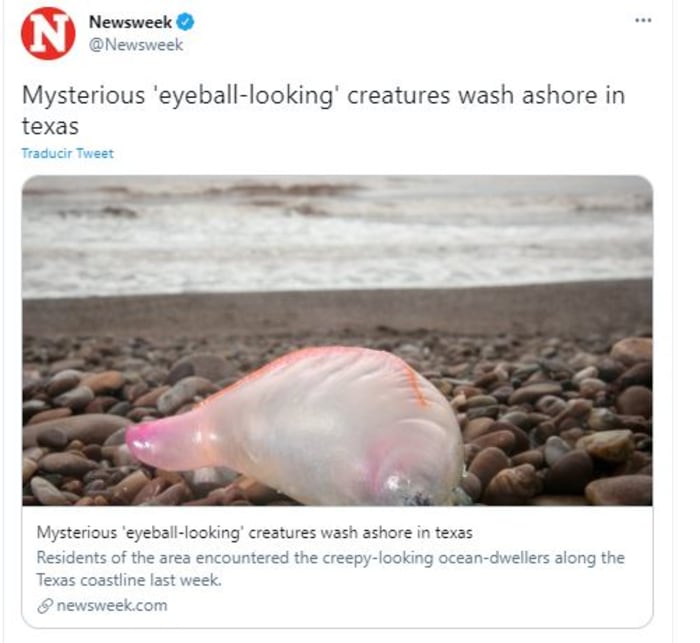Open the three-dot more options menu

tap(643, 20)
